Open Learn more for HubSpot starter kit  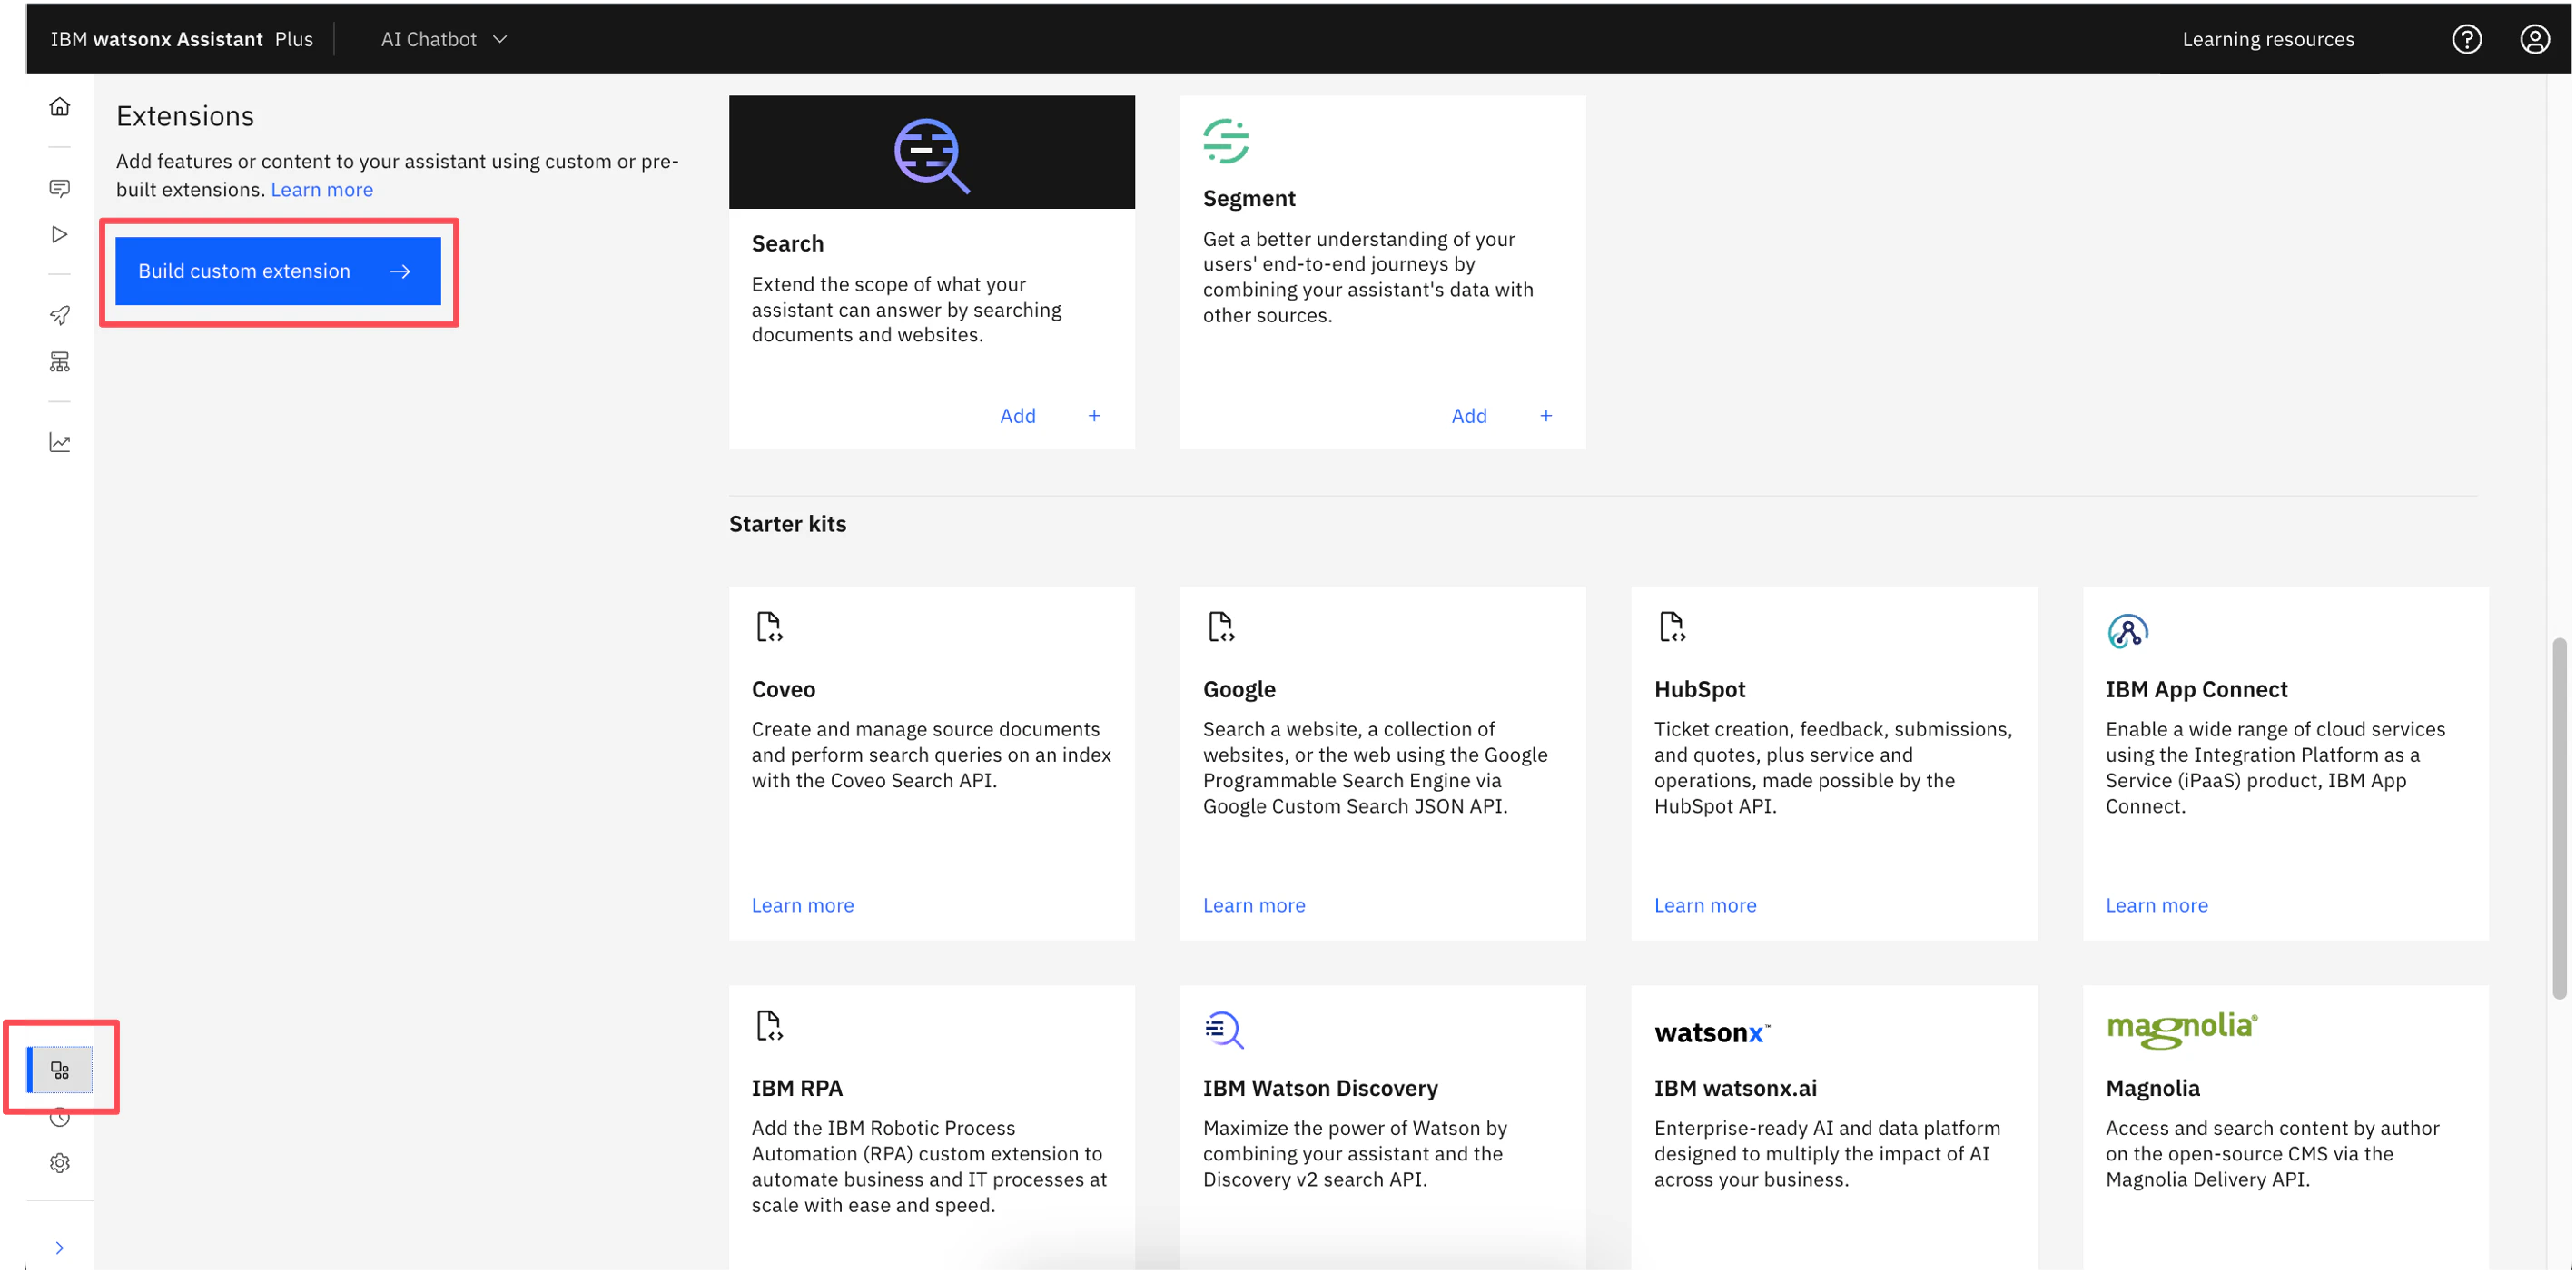coord(1704,905)
